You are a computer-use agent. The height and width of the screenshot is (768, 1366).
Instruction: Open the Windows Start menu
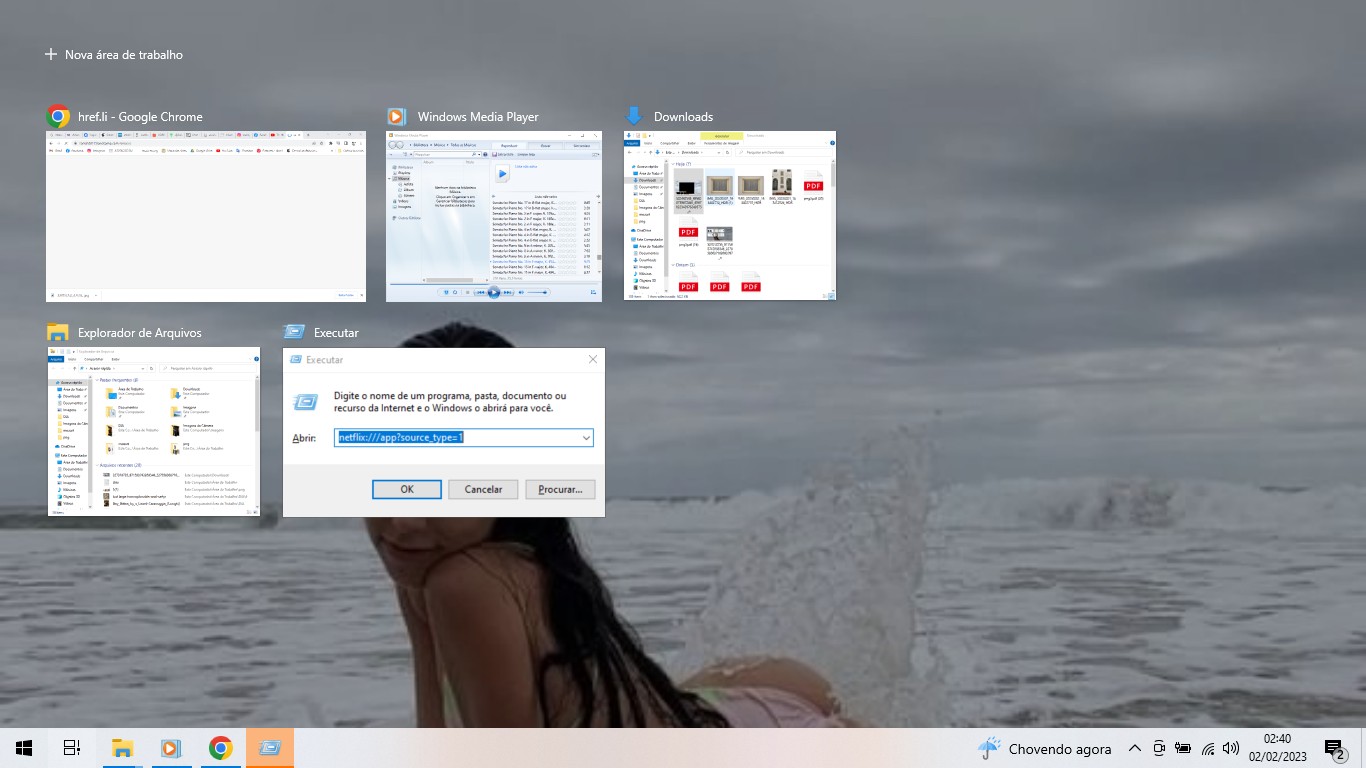[x=24, y=748]
